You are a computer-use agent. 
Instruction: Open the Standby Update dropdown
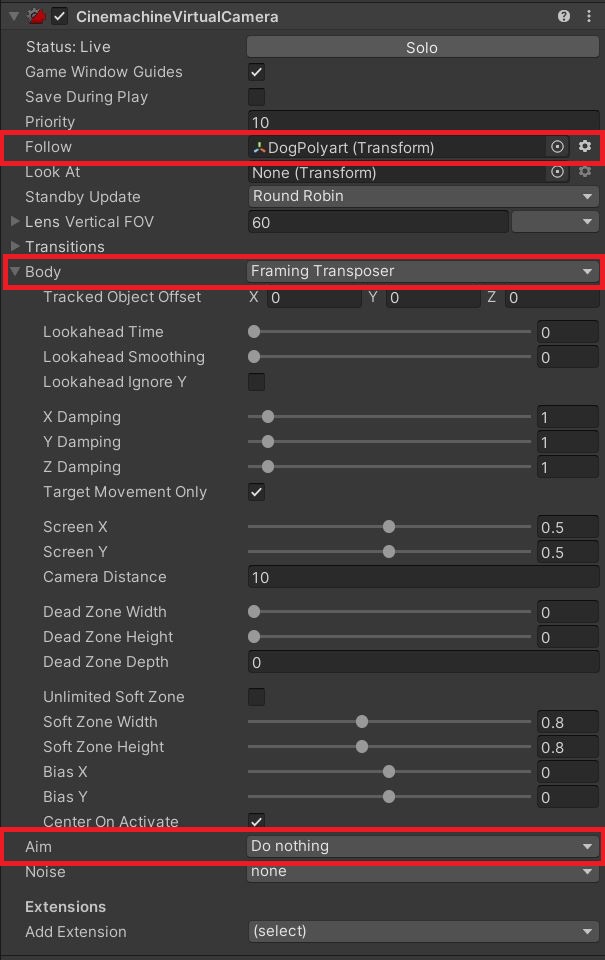[x=423, y=197]
